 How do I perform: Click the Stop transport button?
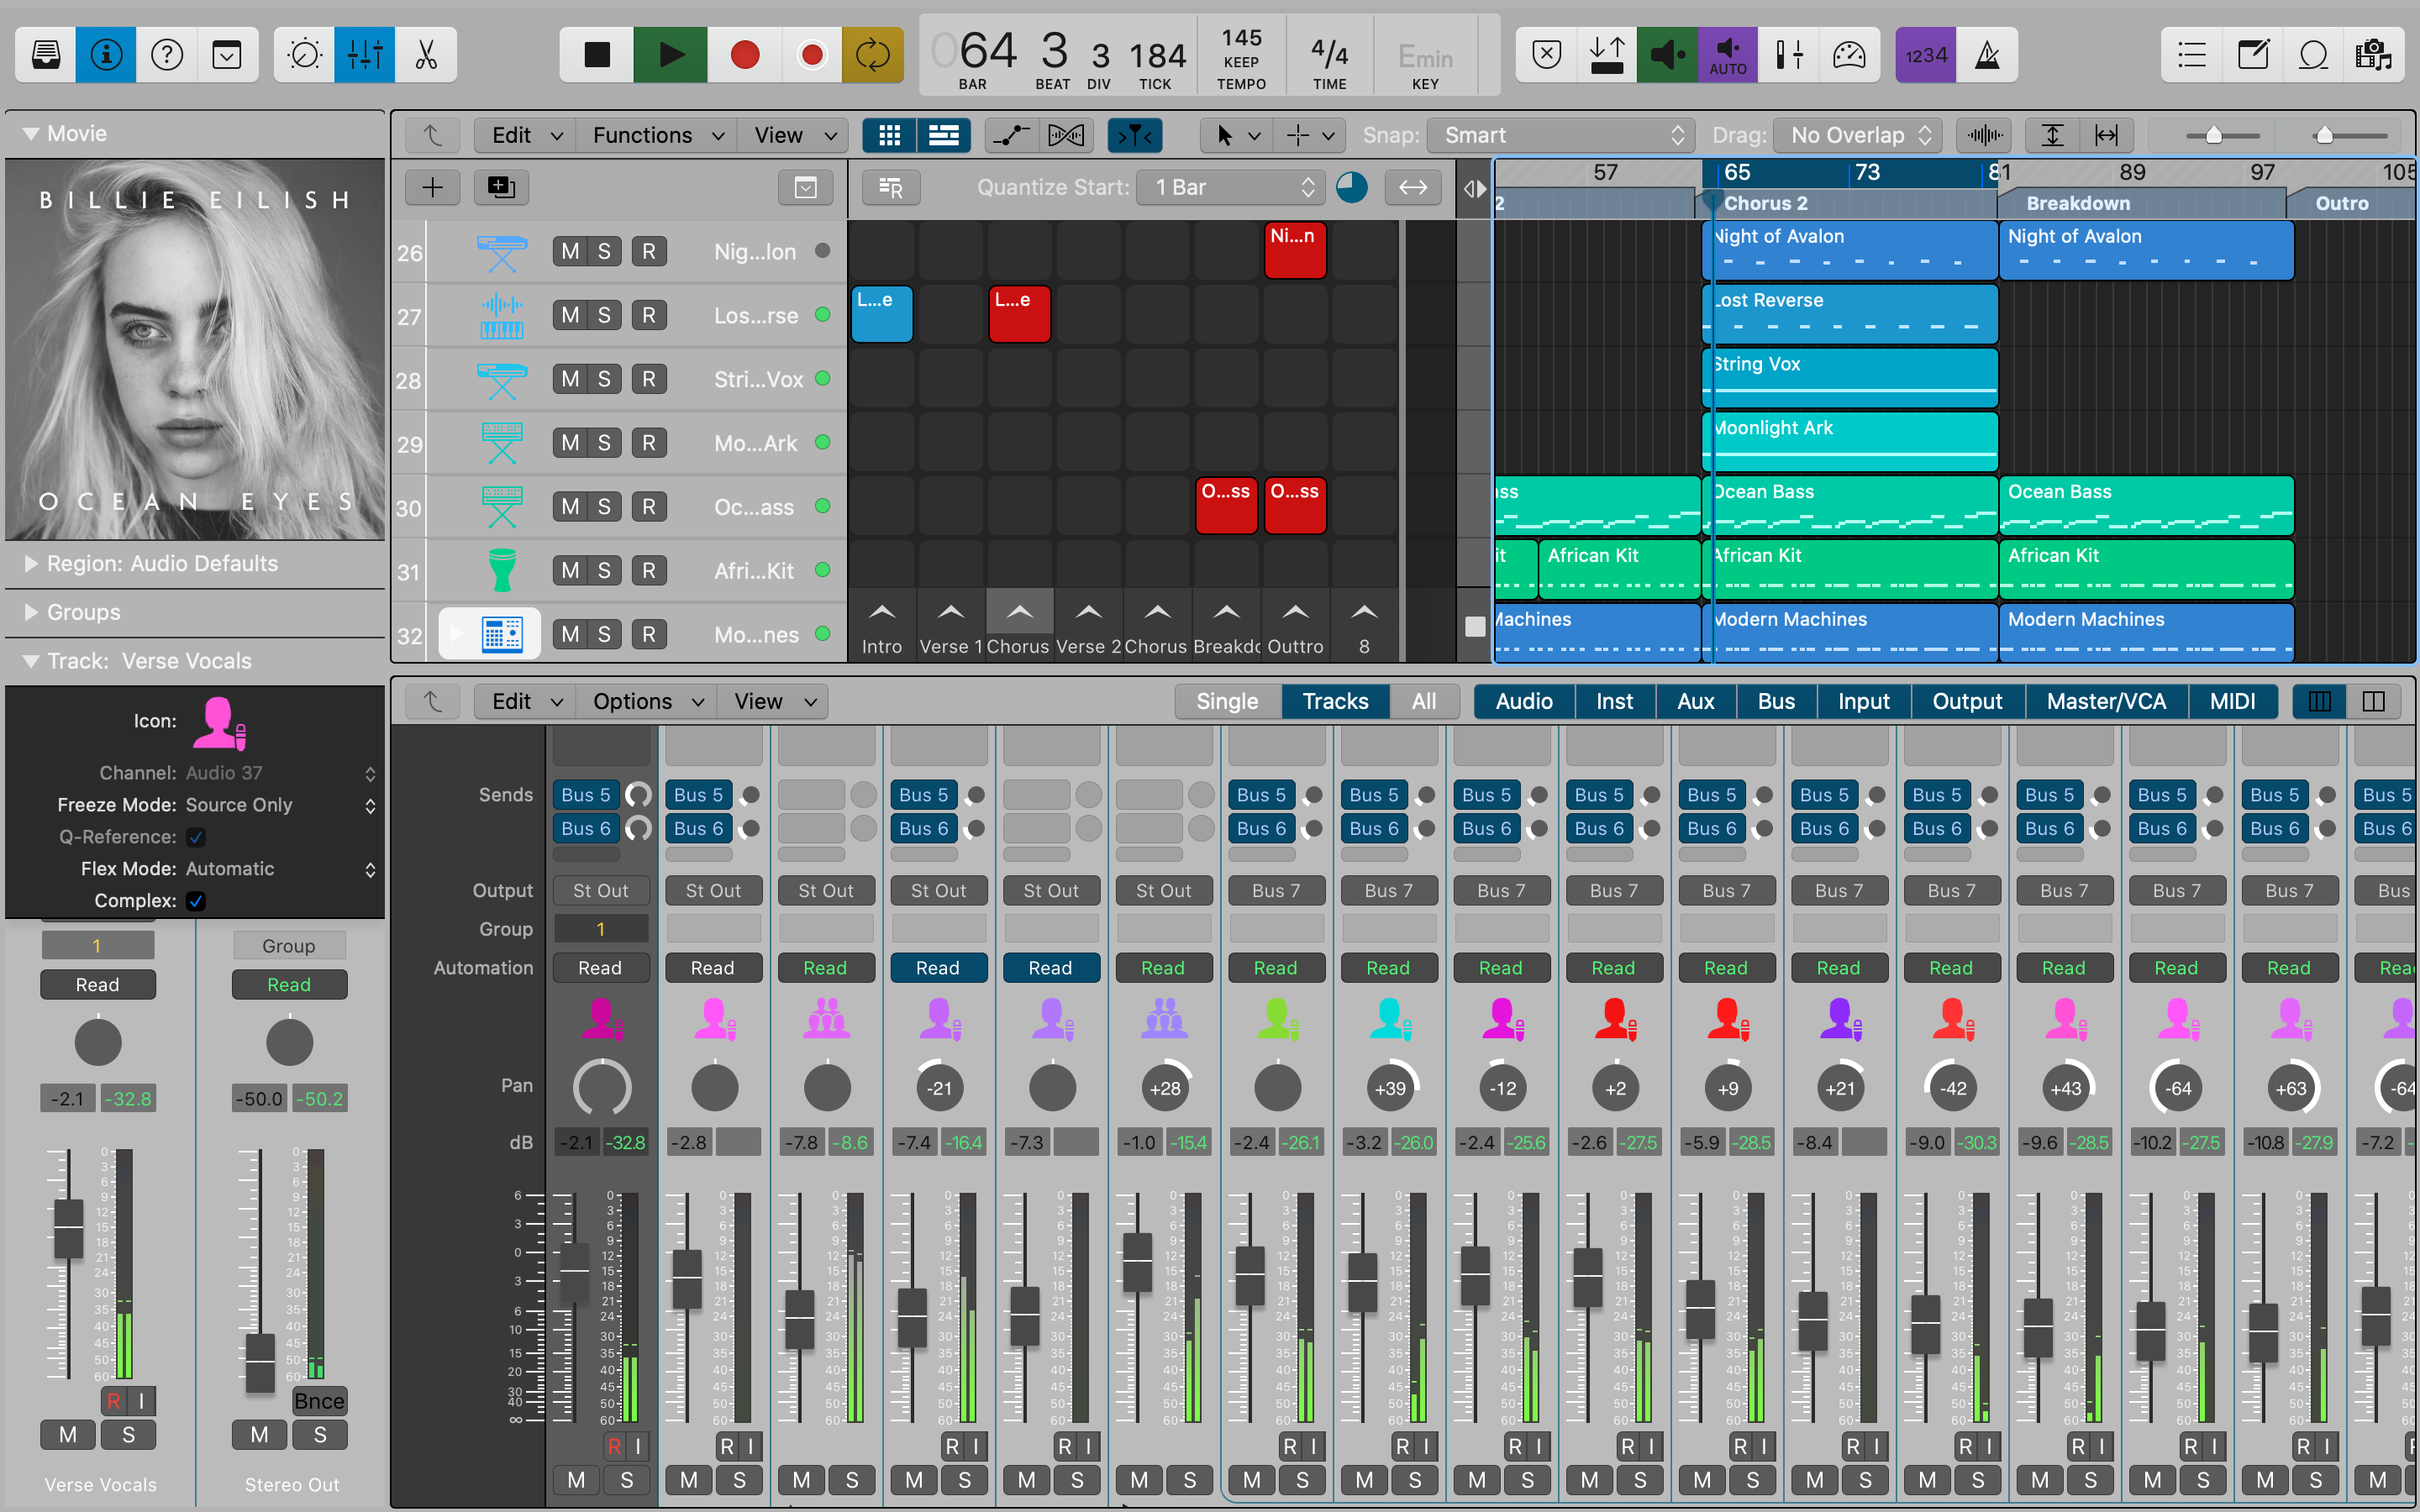click(x=597, y=55)
